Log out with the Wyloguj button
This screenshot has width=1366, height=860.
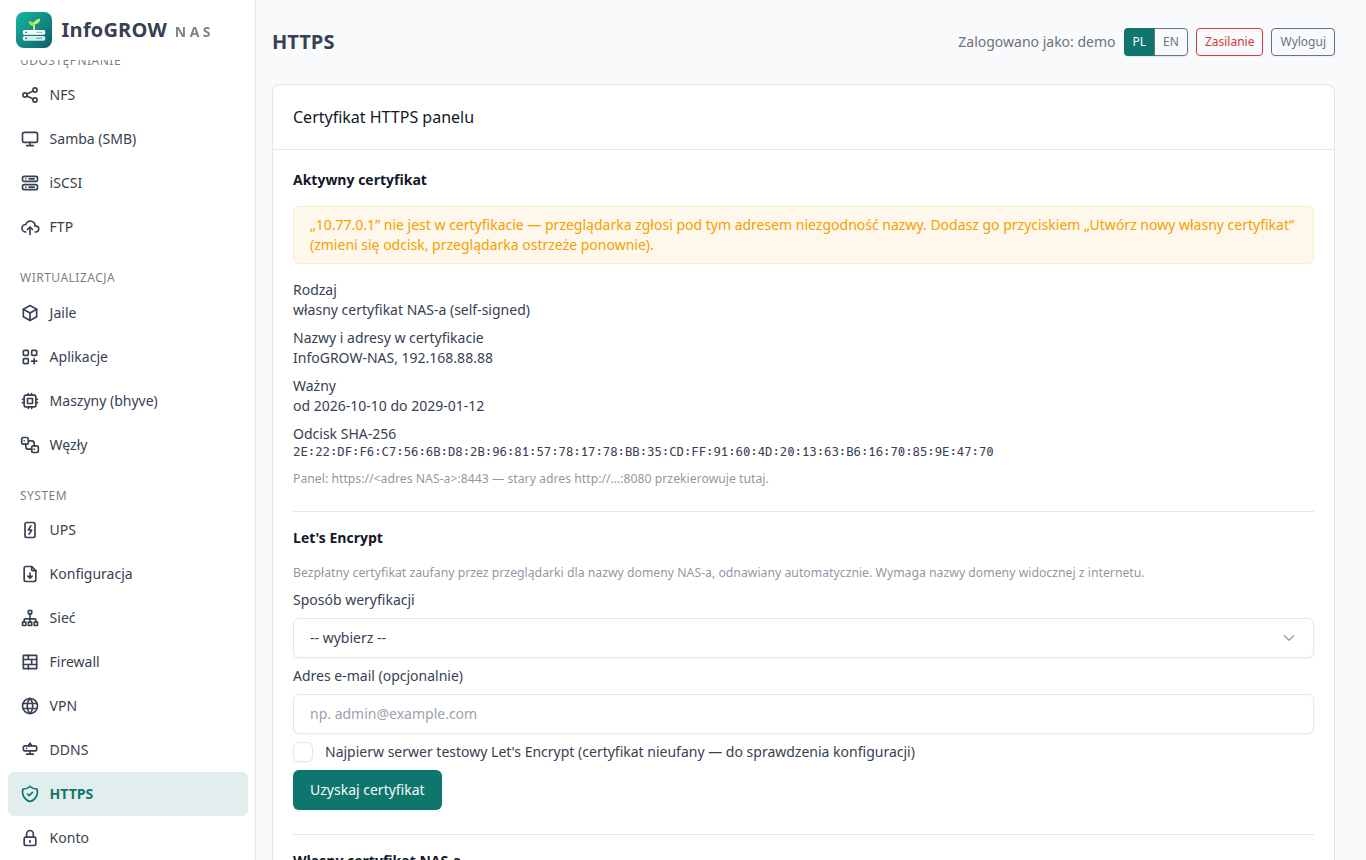(1303, 42)
